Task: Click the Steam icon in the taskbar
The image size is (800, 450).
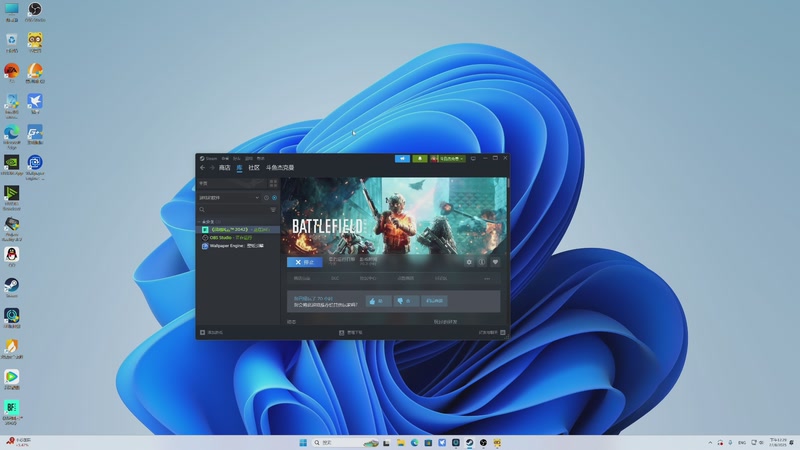Action: coord(469,442)
